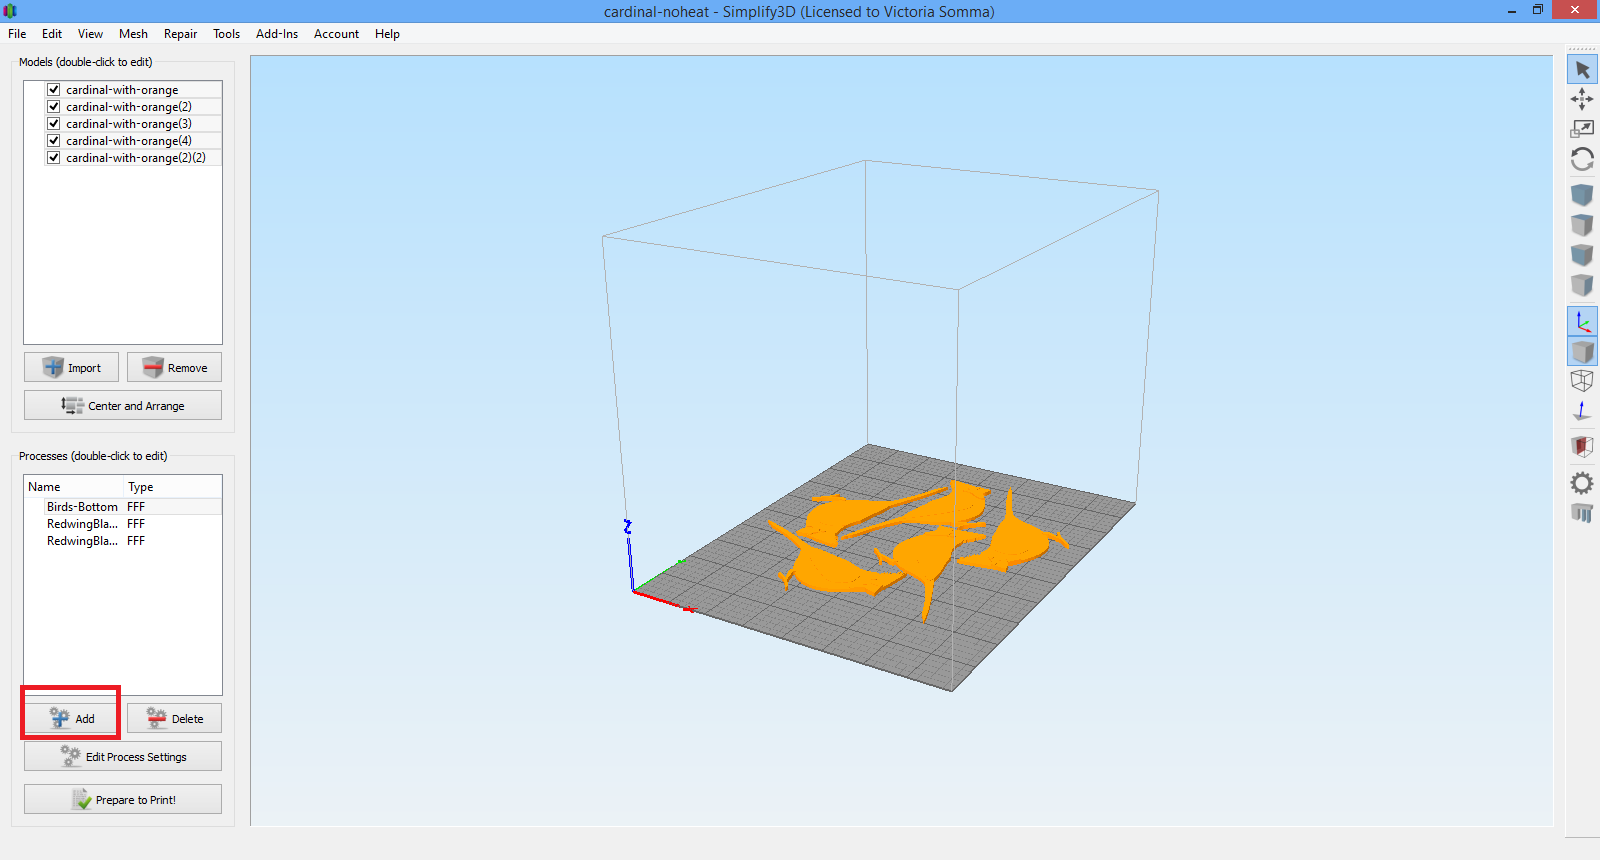Uncheck the cardinal-with-orange model checkbox
The width and height of the screenshot is (1600, 860).
54,90
